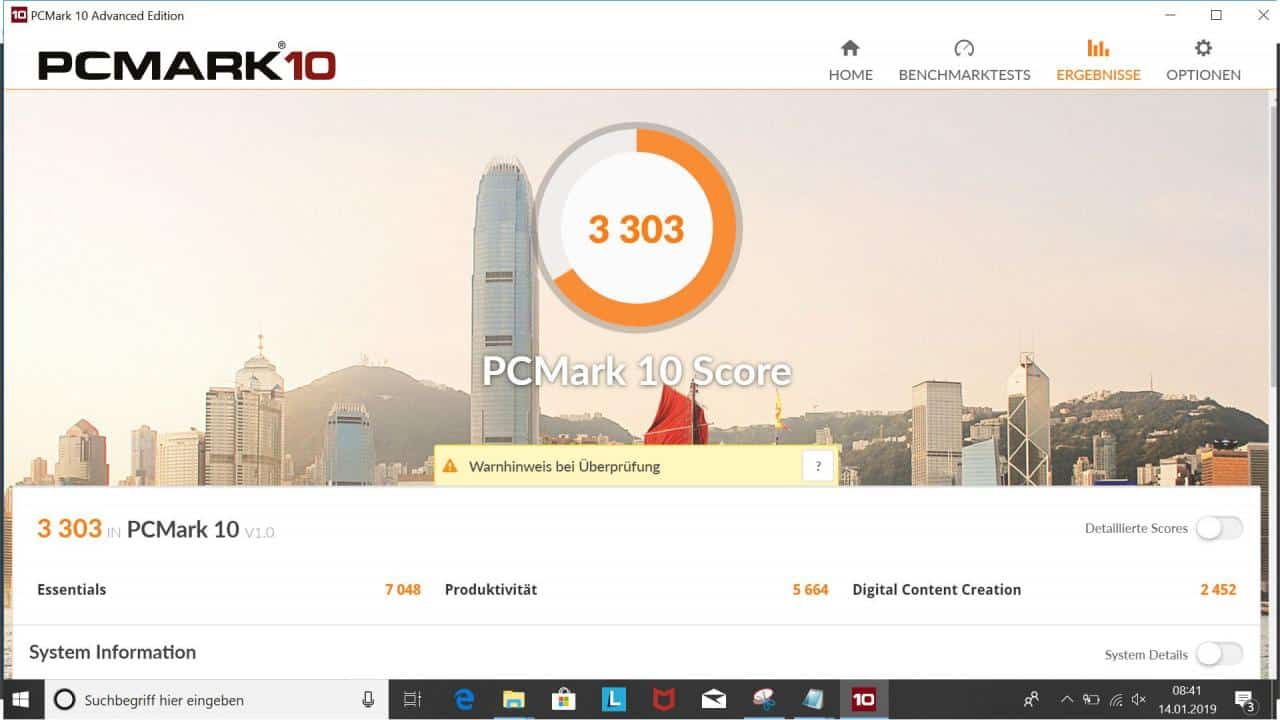This screenshot has width=1280, height=720.
Task: Launch Microsoft Edge from the taskbar
Action: 463,699
